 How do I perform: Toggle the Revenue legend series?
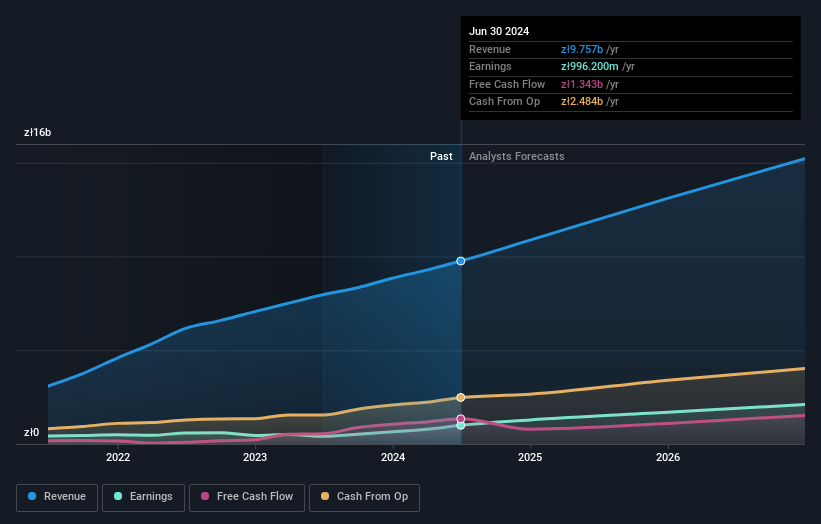click(57, 497)
